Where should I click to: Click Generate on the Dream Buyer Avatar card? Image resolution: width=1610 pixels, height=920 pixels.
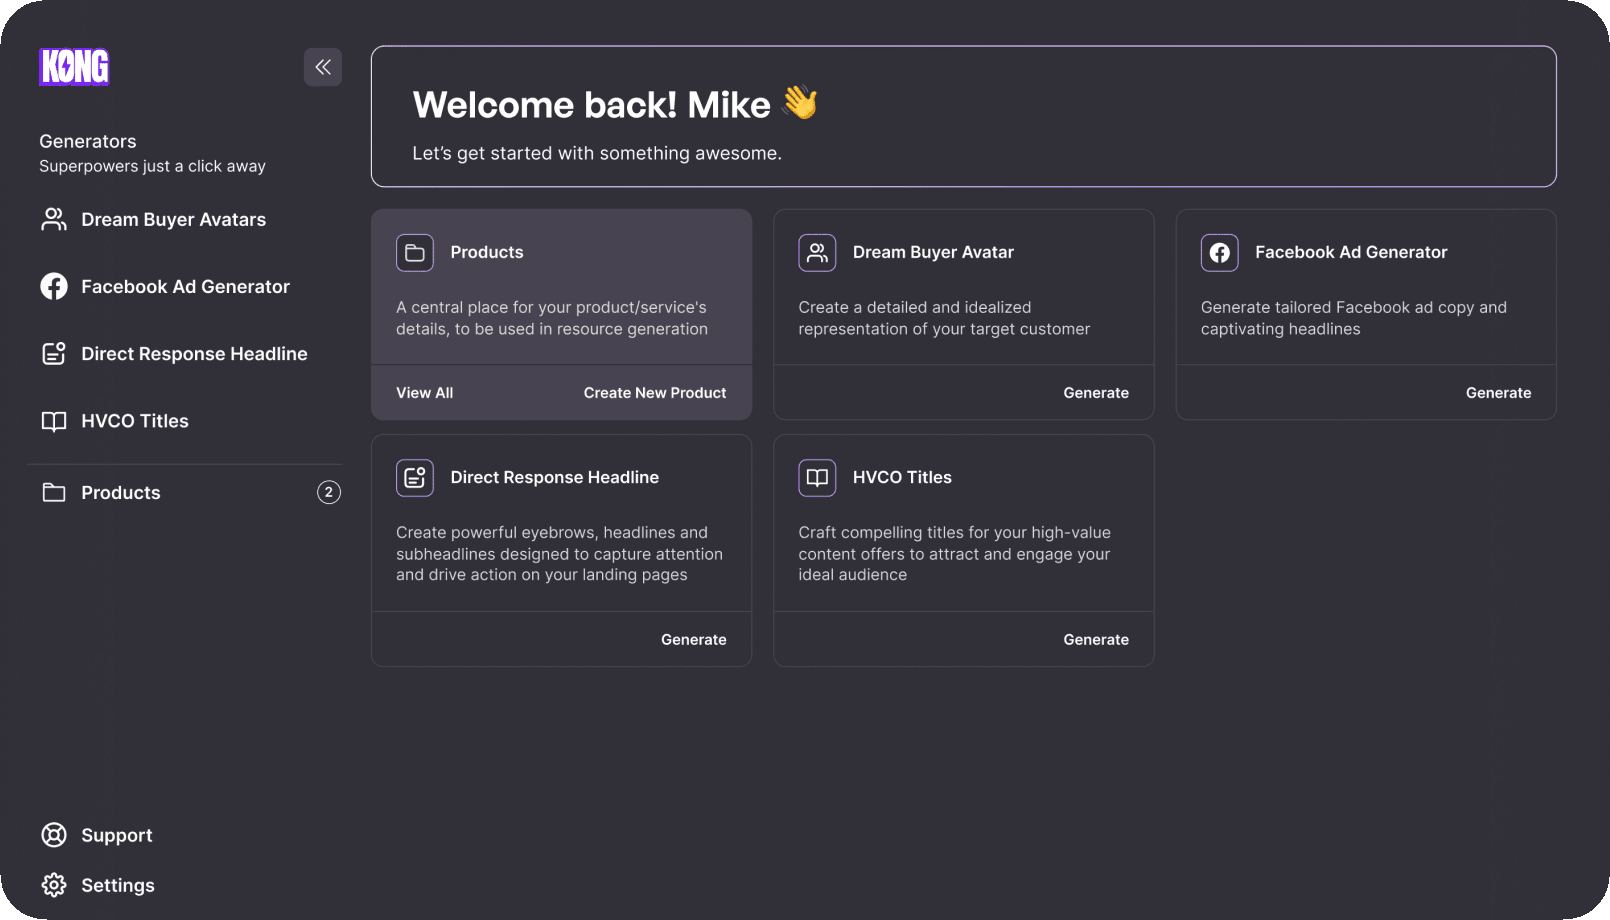click(x=1095, y=393)
